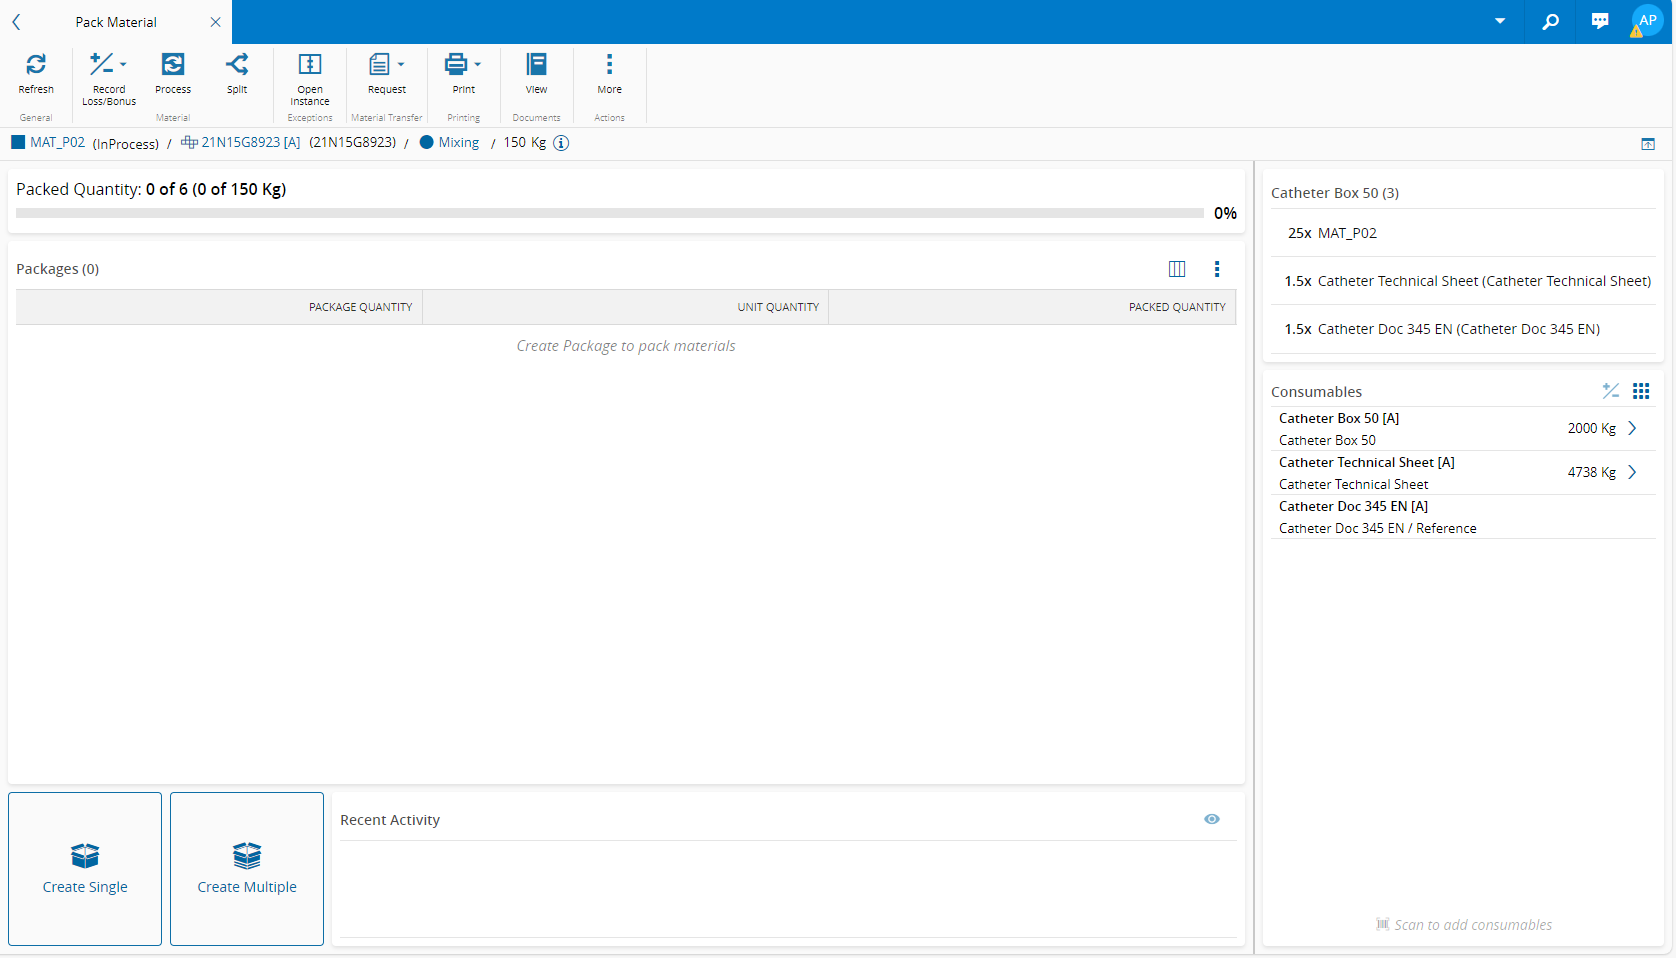The image size is (1676, 958).
Task: Click the Packed Quantity progress bar
Action: [609, 213]
